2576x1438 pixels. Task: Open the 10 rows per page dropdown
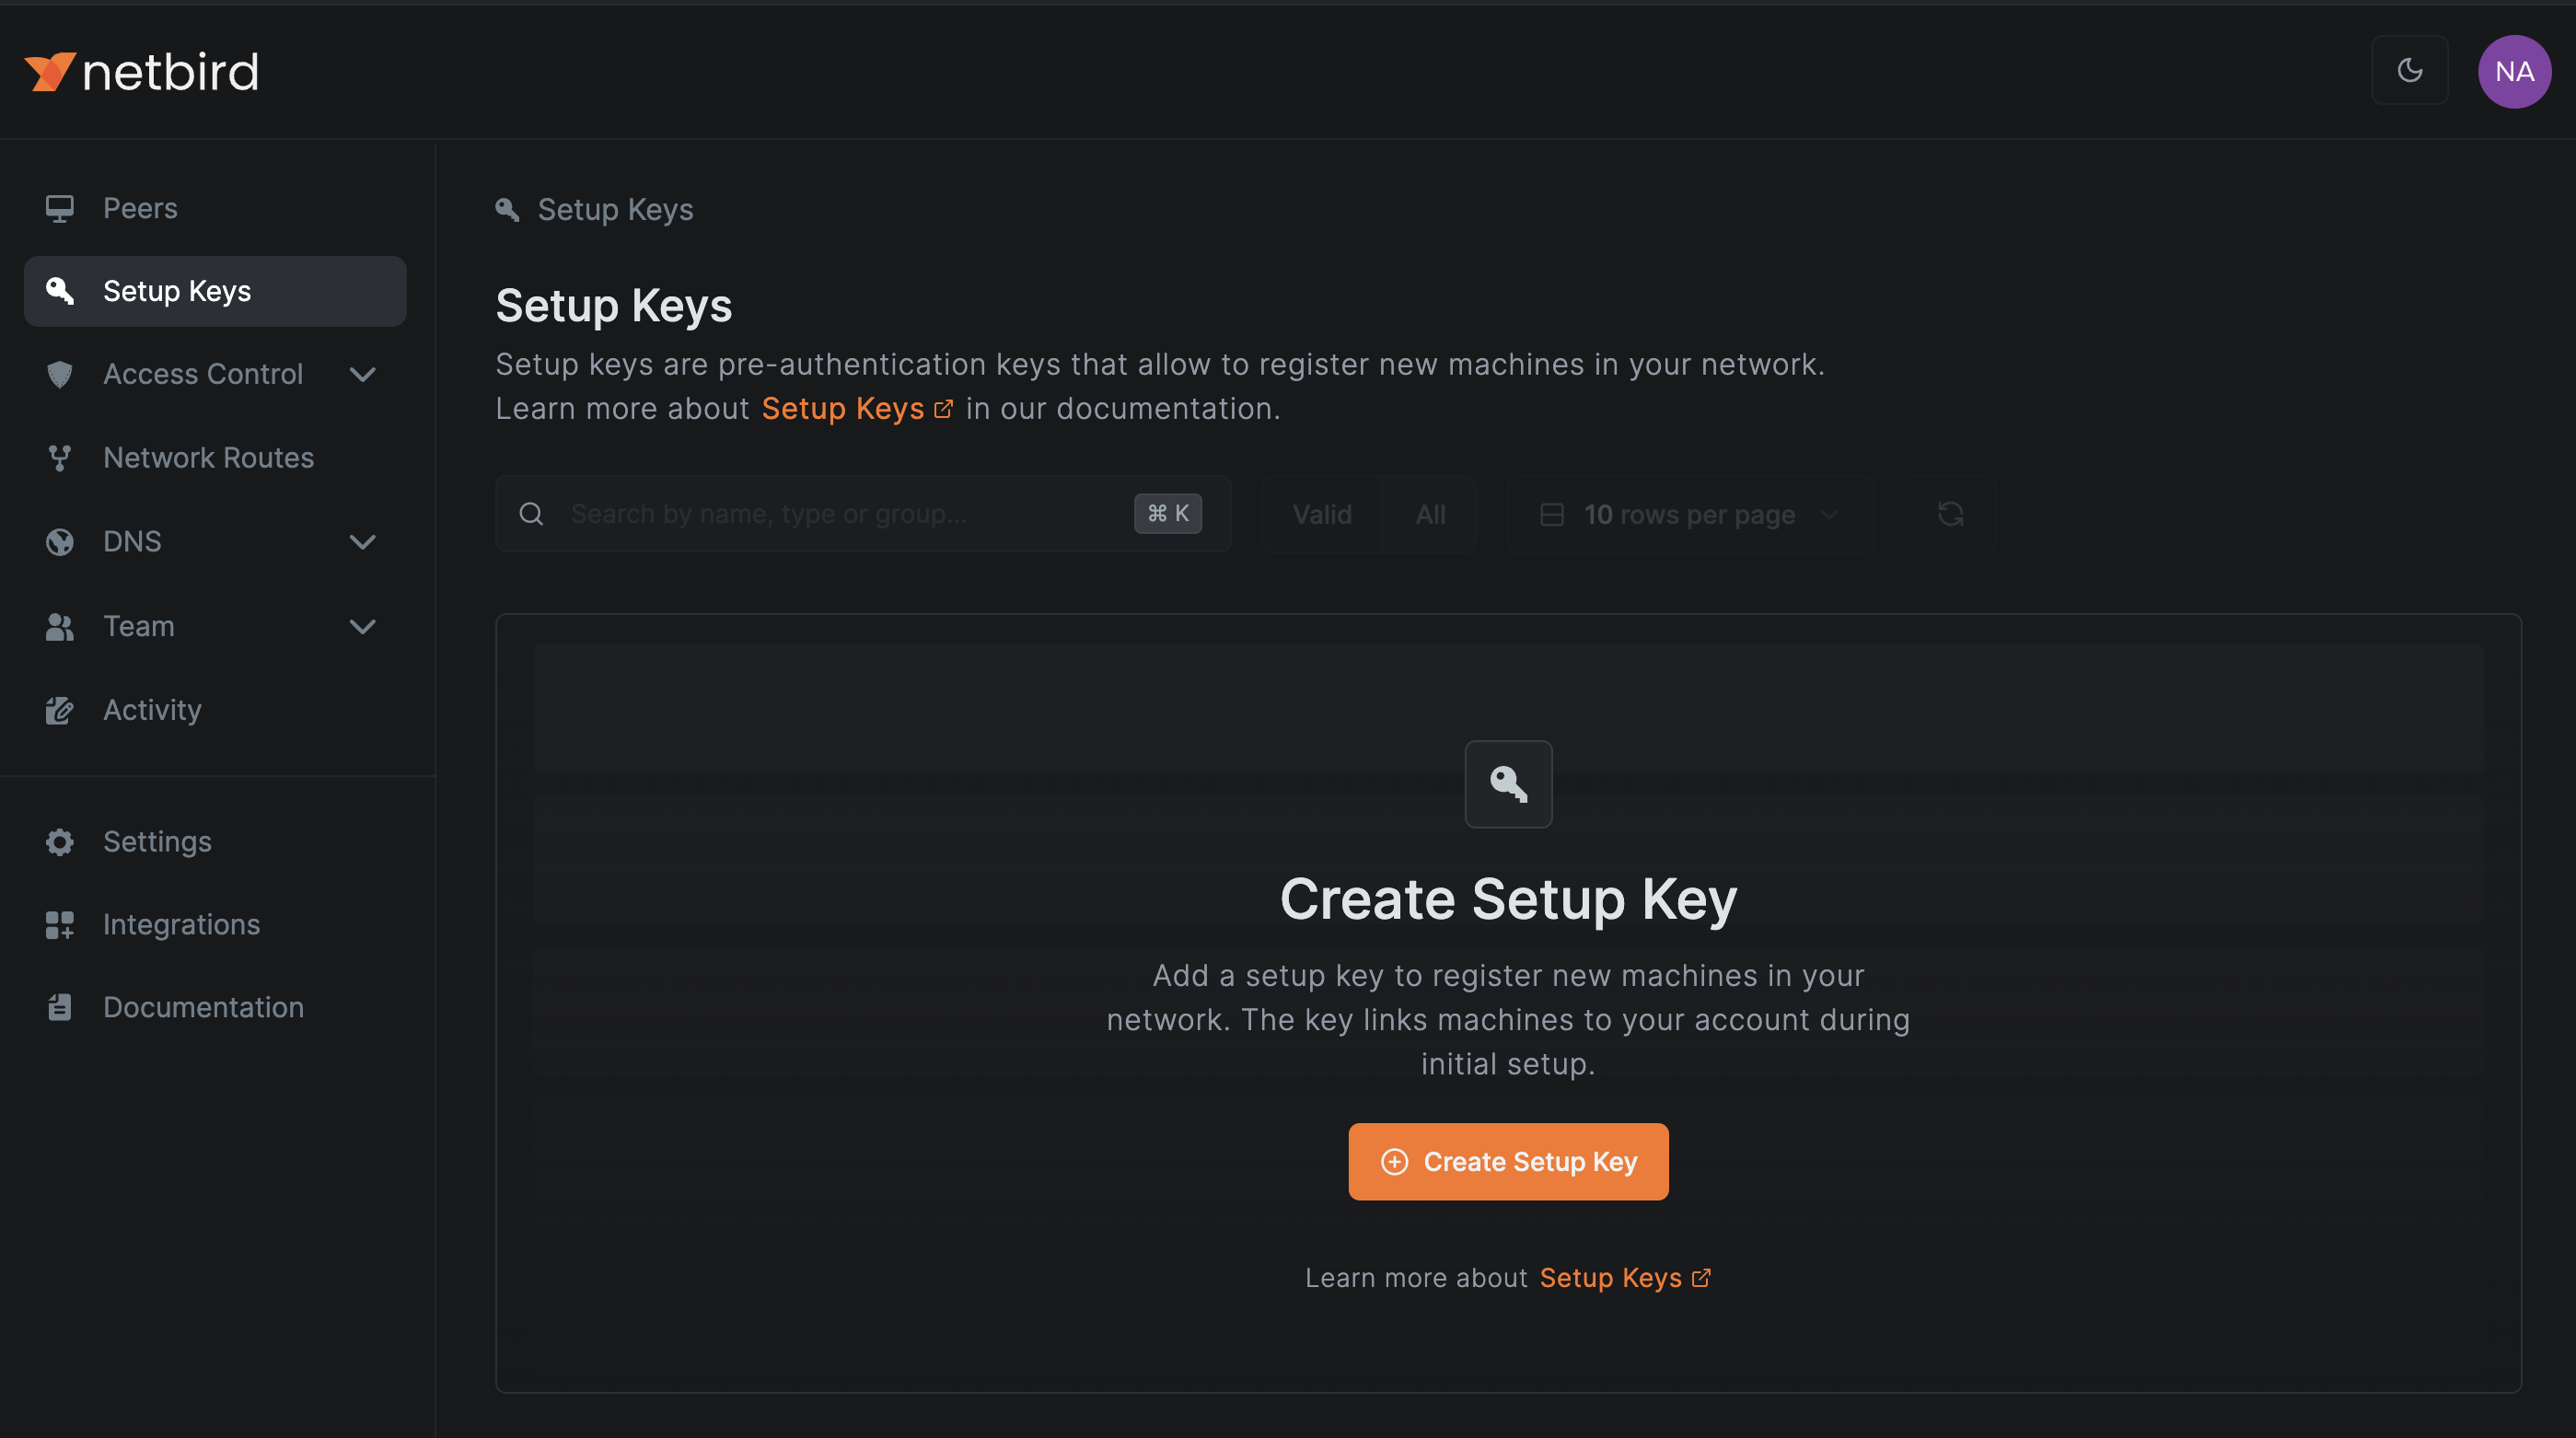click(x=1690, y=514)
